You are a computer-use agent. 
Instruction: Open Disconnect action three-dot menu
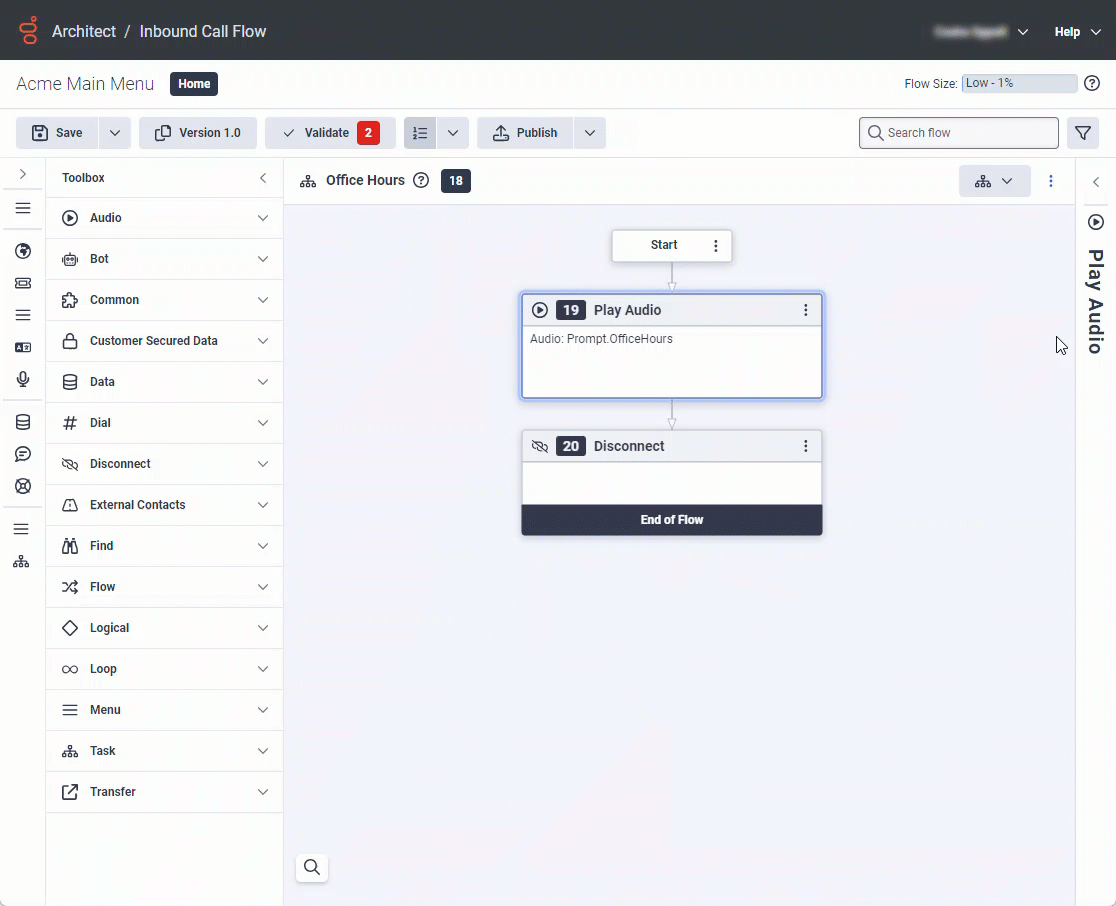point(806,446)
